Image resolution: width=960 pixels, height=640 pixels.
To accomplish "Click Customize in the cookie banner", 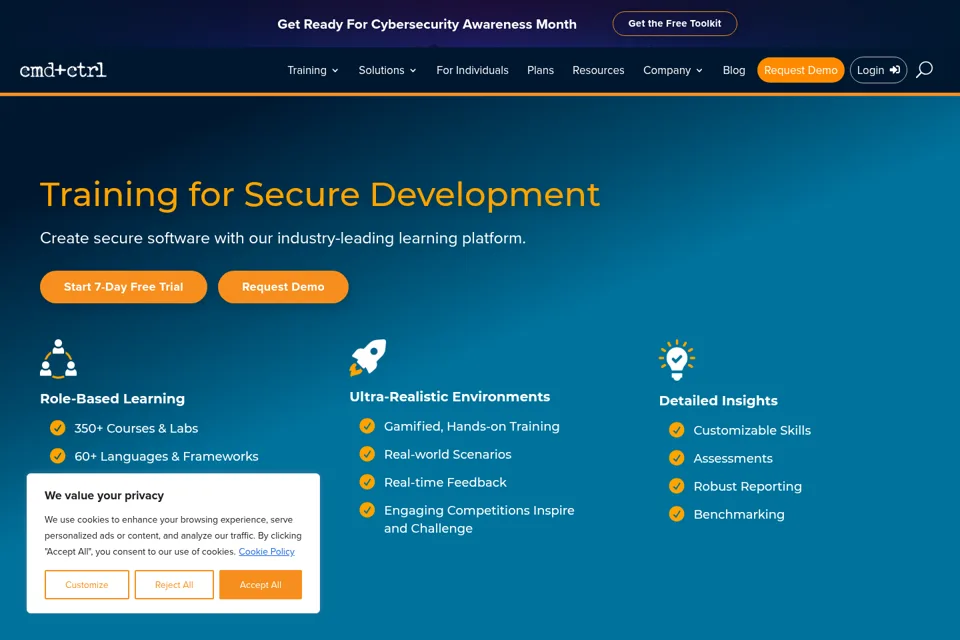I will (x=86, y=584).
